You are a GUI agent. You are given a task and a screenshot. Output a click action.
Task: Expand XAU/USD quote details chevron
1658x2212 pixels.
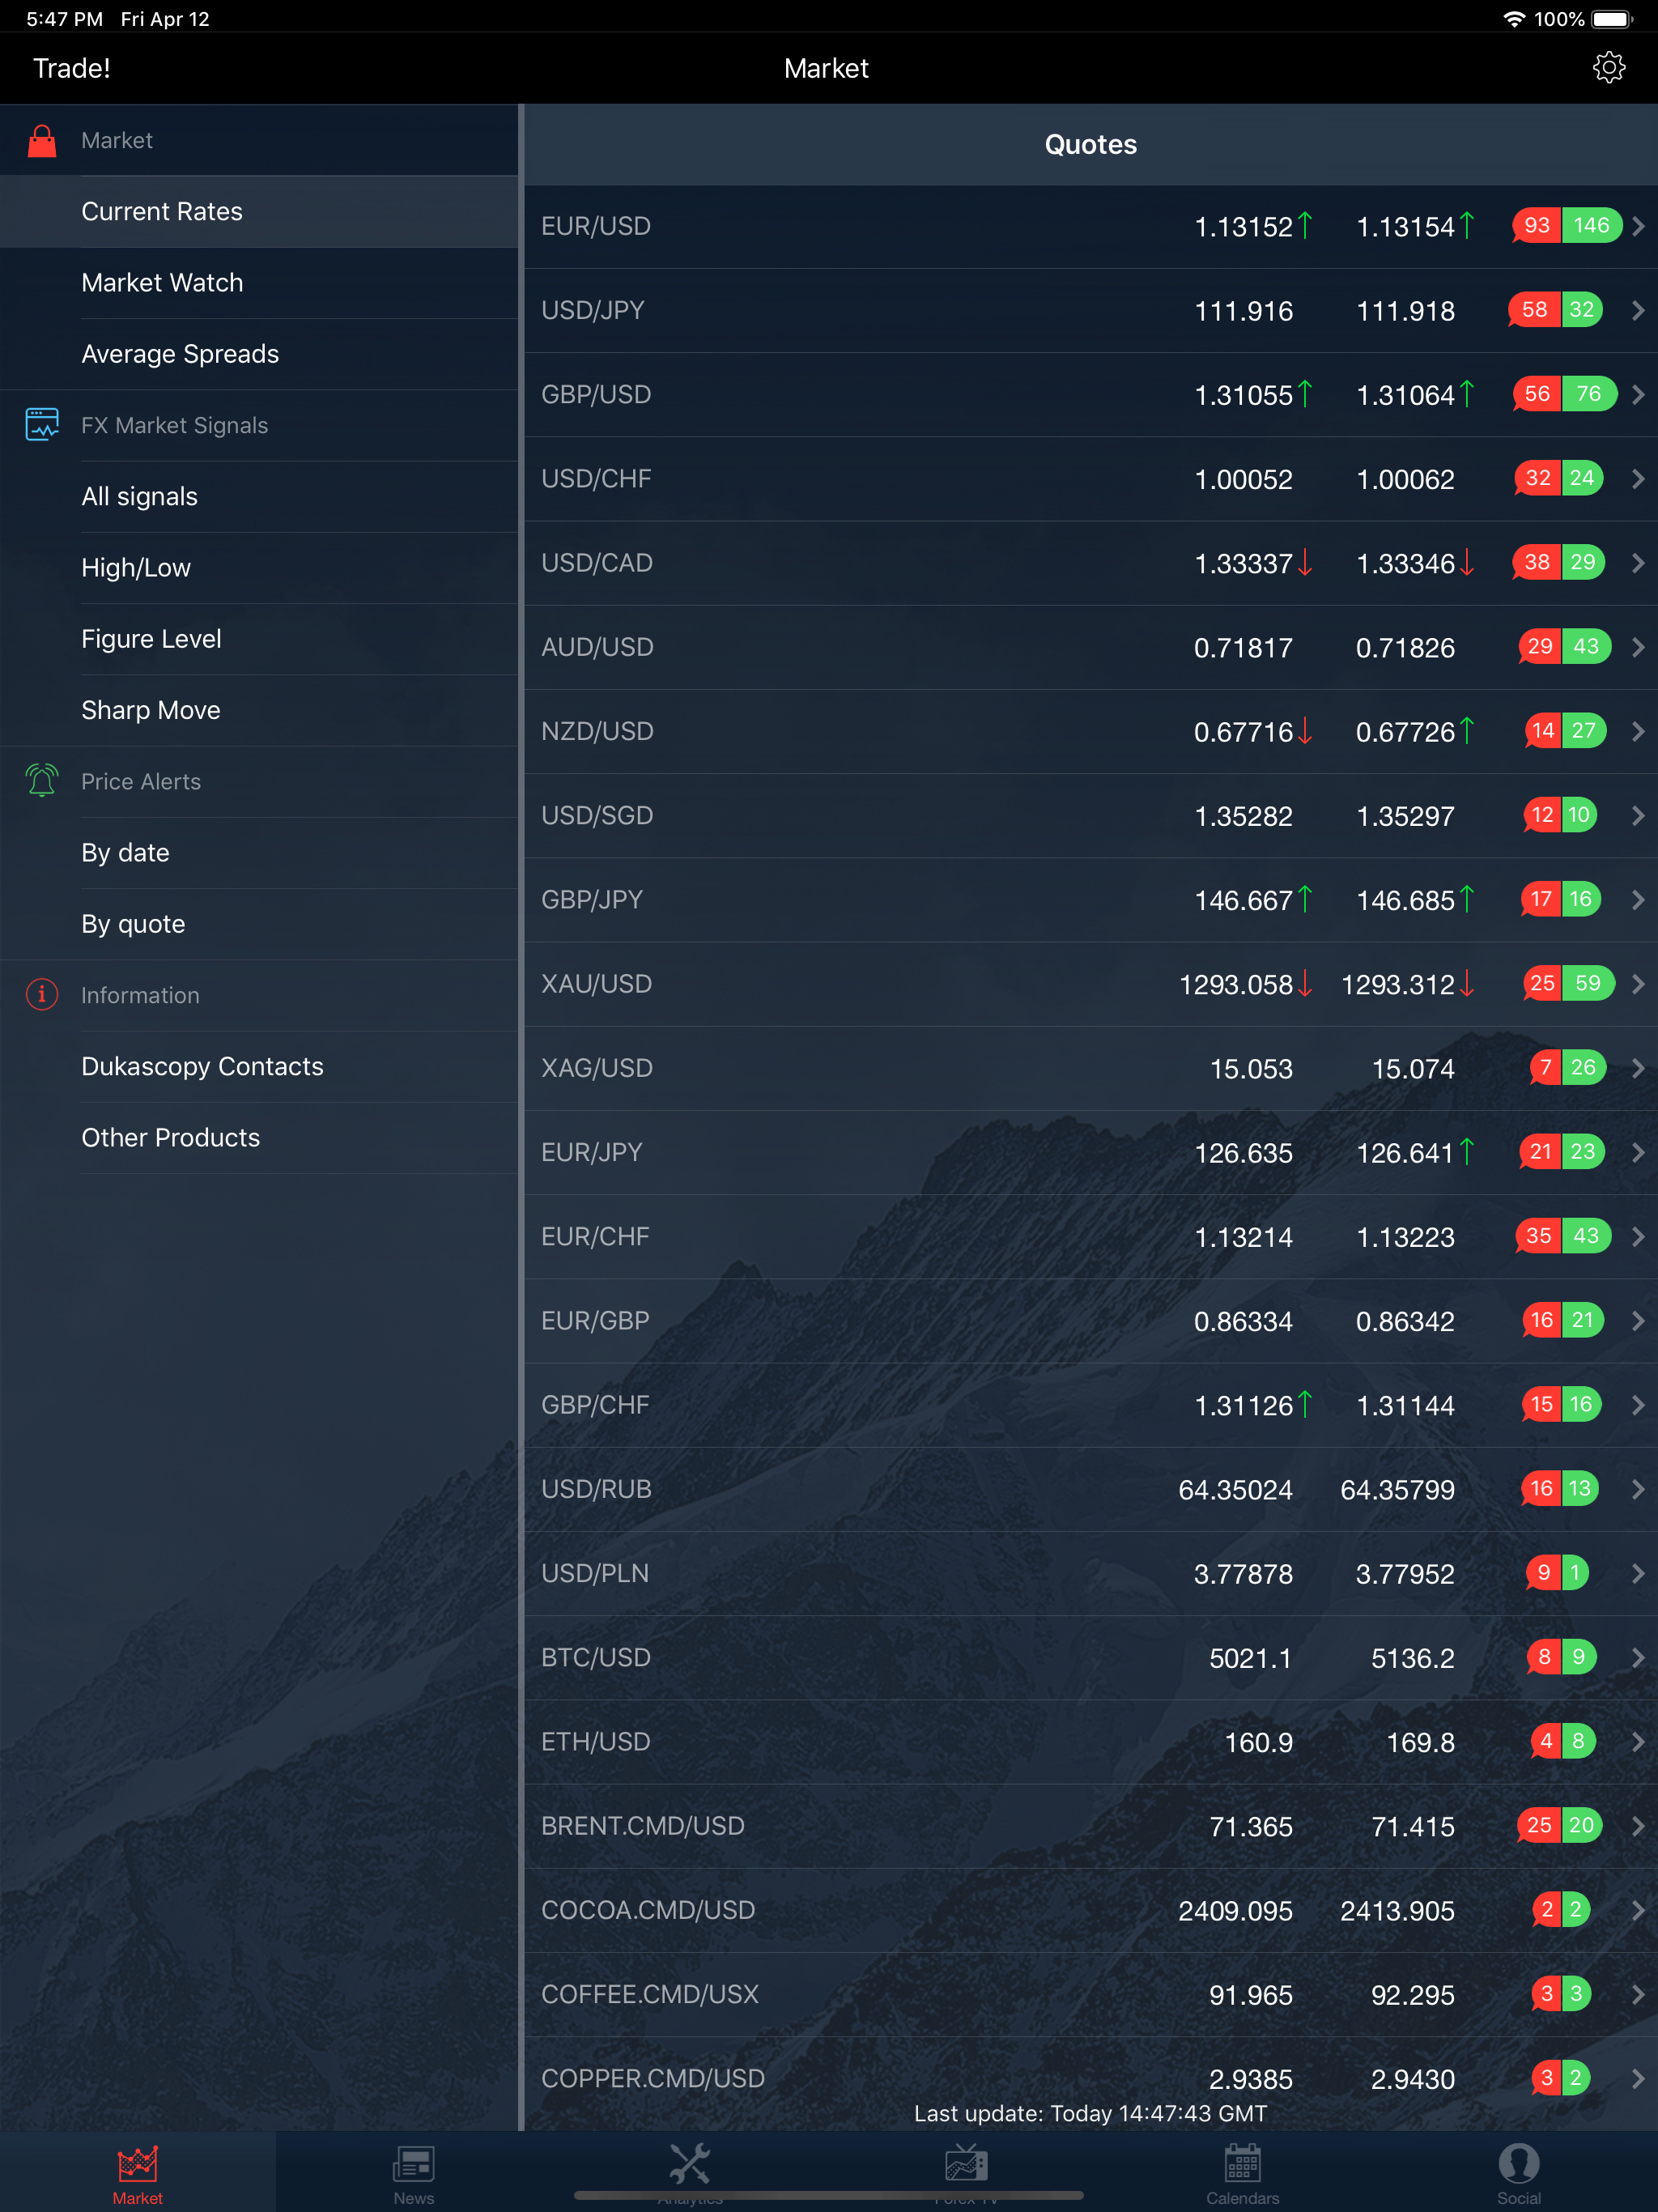pos(1637,984)
